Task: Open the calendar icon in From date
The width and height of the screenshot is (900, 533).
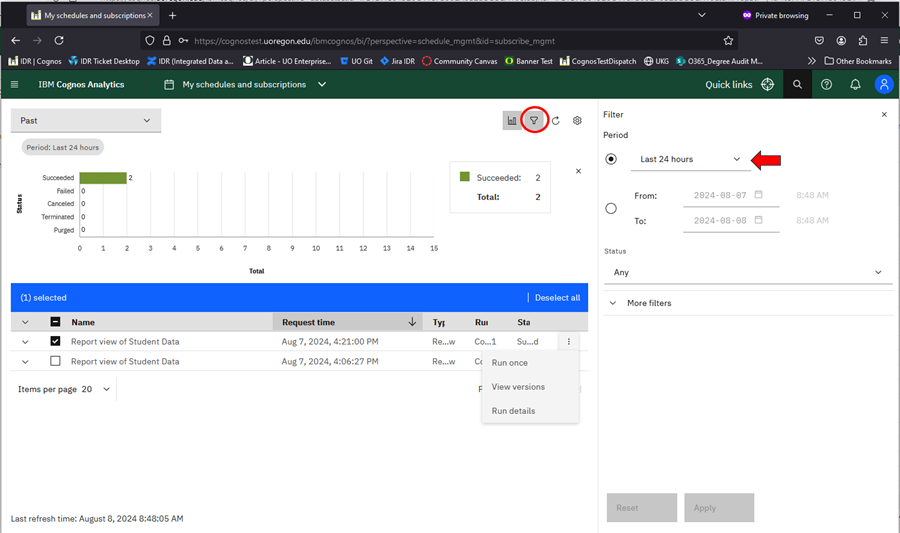Action: (x=758, y=194)
